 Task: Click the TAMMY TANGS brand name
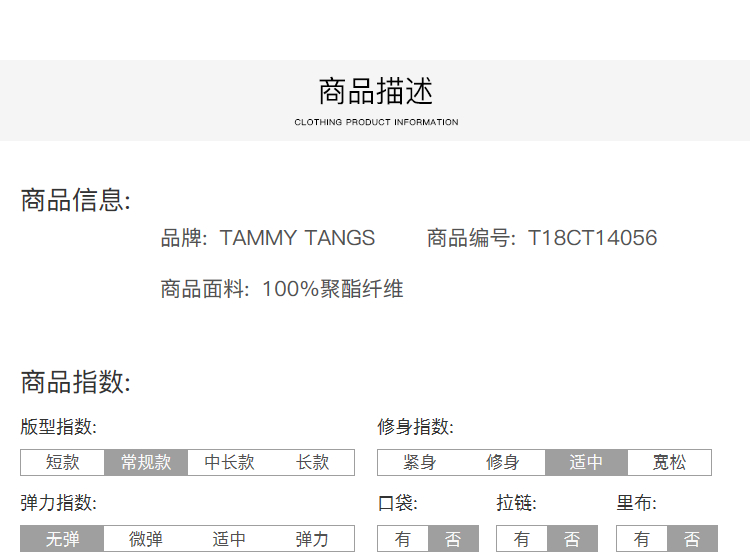297,238
